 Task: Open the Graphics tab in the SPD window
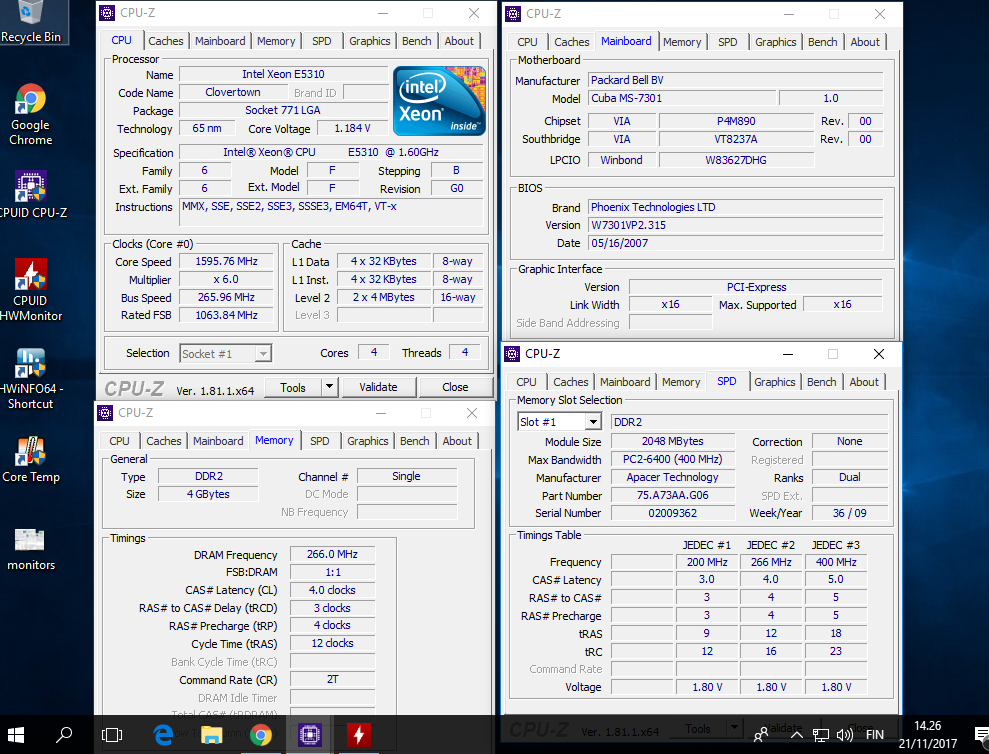(775, 382)
